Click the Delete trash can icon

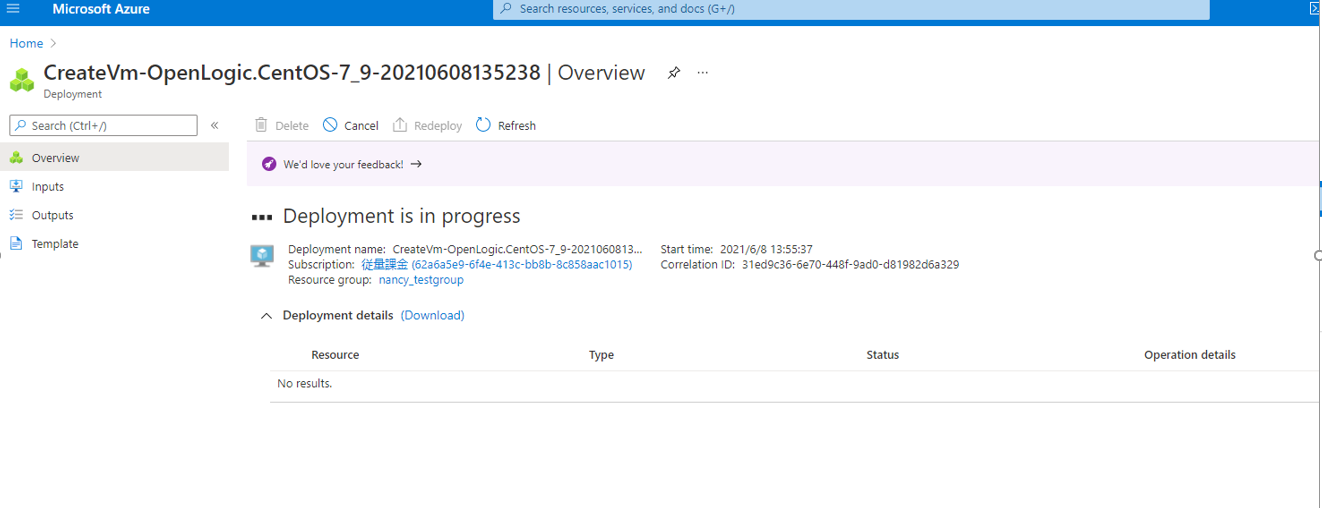261,125
